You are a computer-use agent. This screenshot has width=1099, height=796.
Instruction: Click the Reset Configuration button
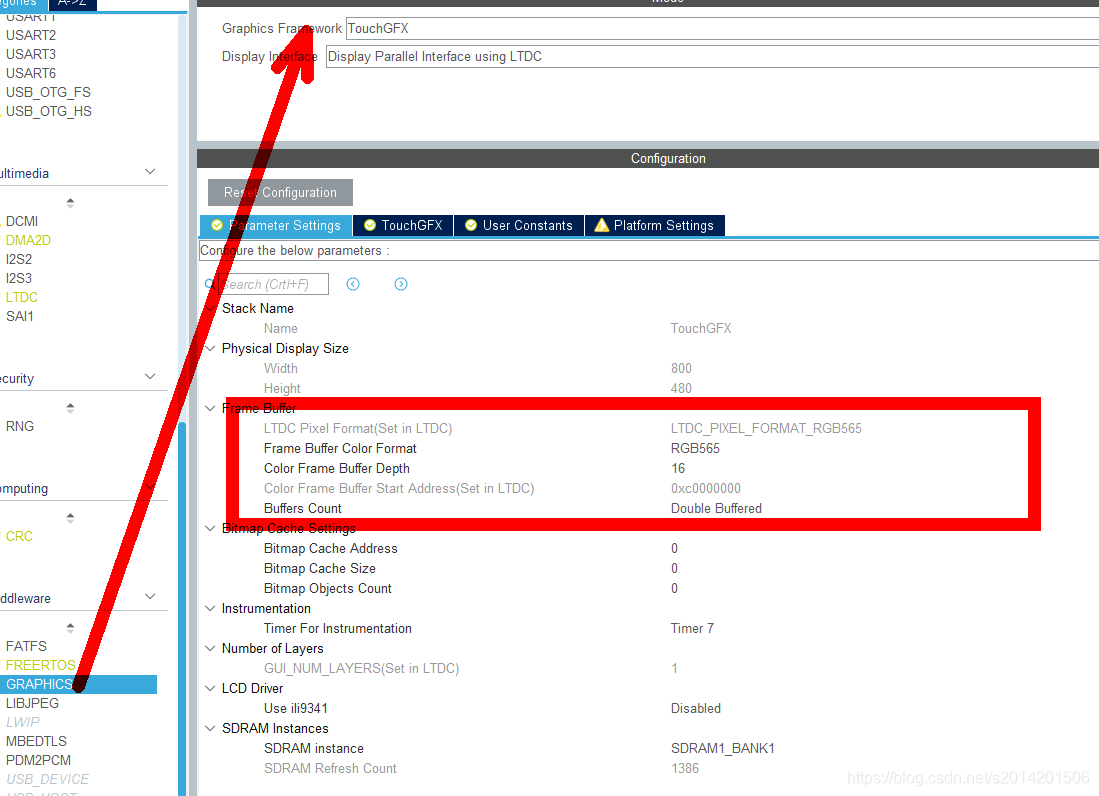click(x=280, y=192)
